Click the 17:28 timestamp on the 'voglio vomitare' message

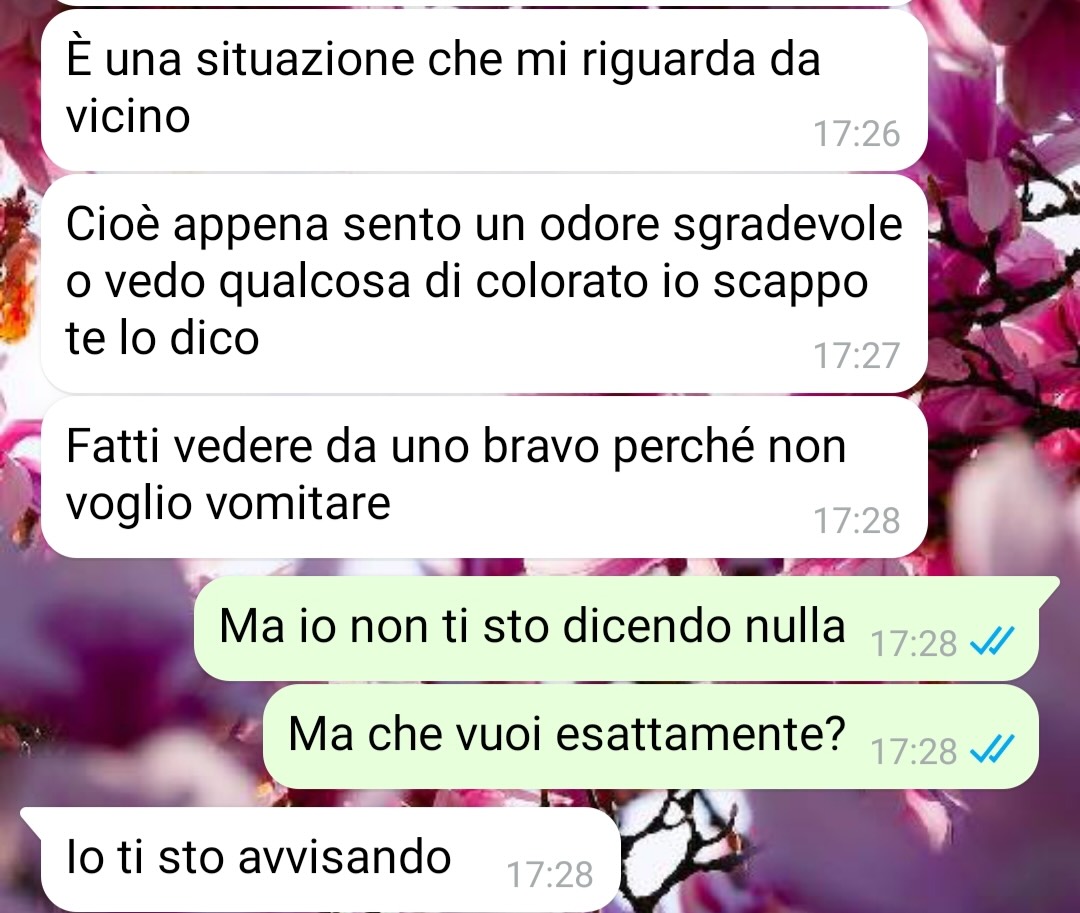pos(857,521)
